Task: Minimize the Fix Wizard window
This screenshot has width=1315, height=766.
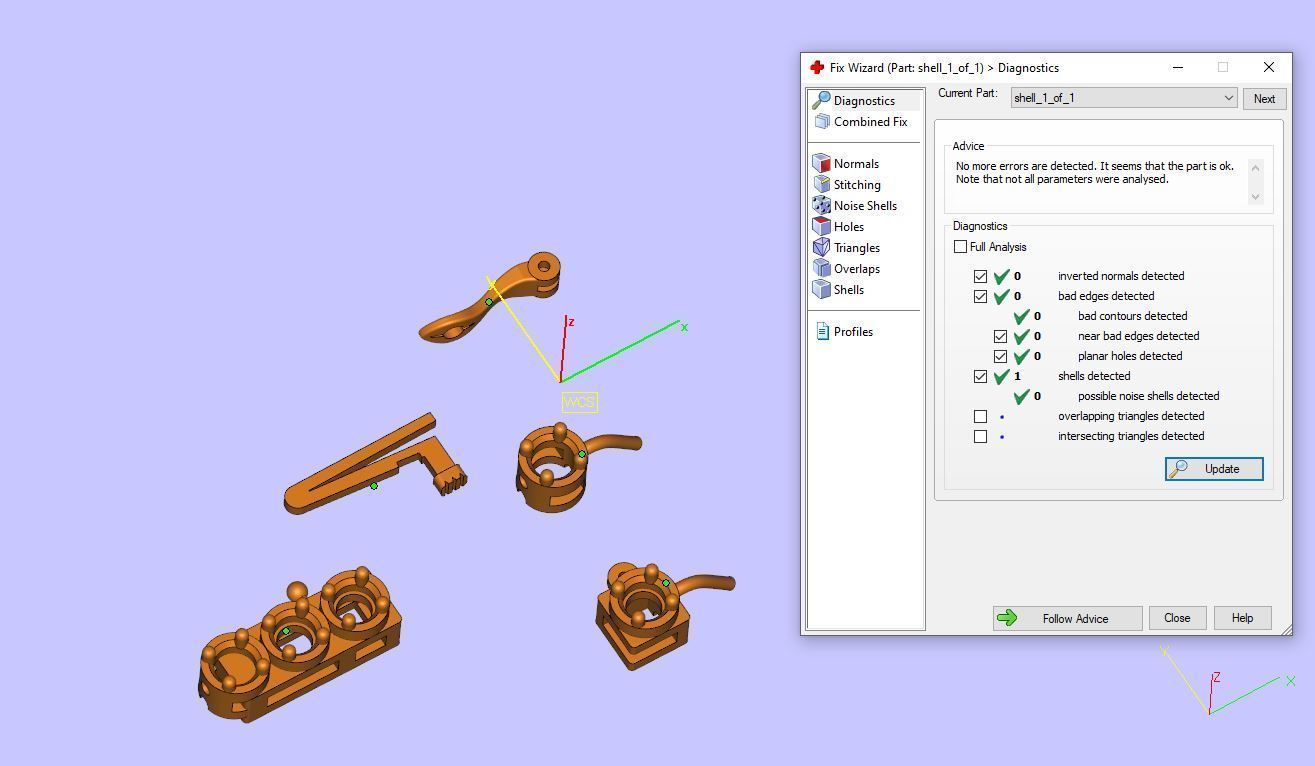Action: pyautogui.click(x=1178, y=67)
